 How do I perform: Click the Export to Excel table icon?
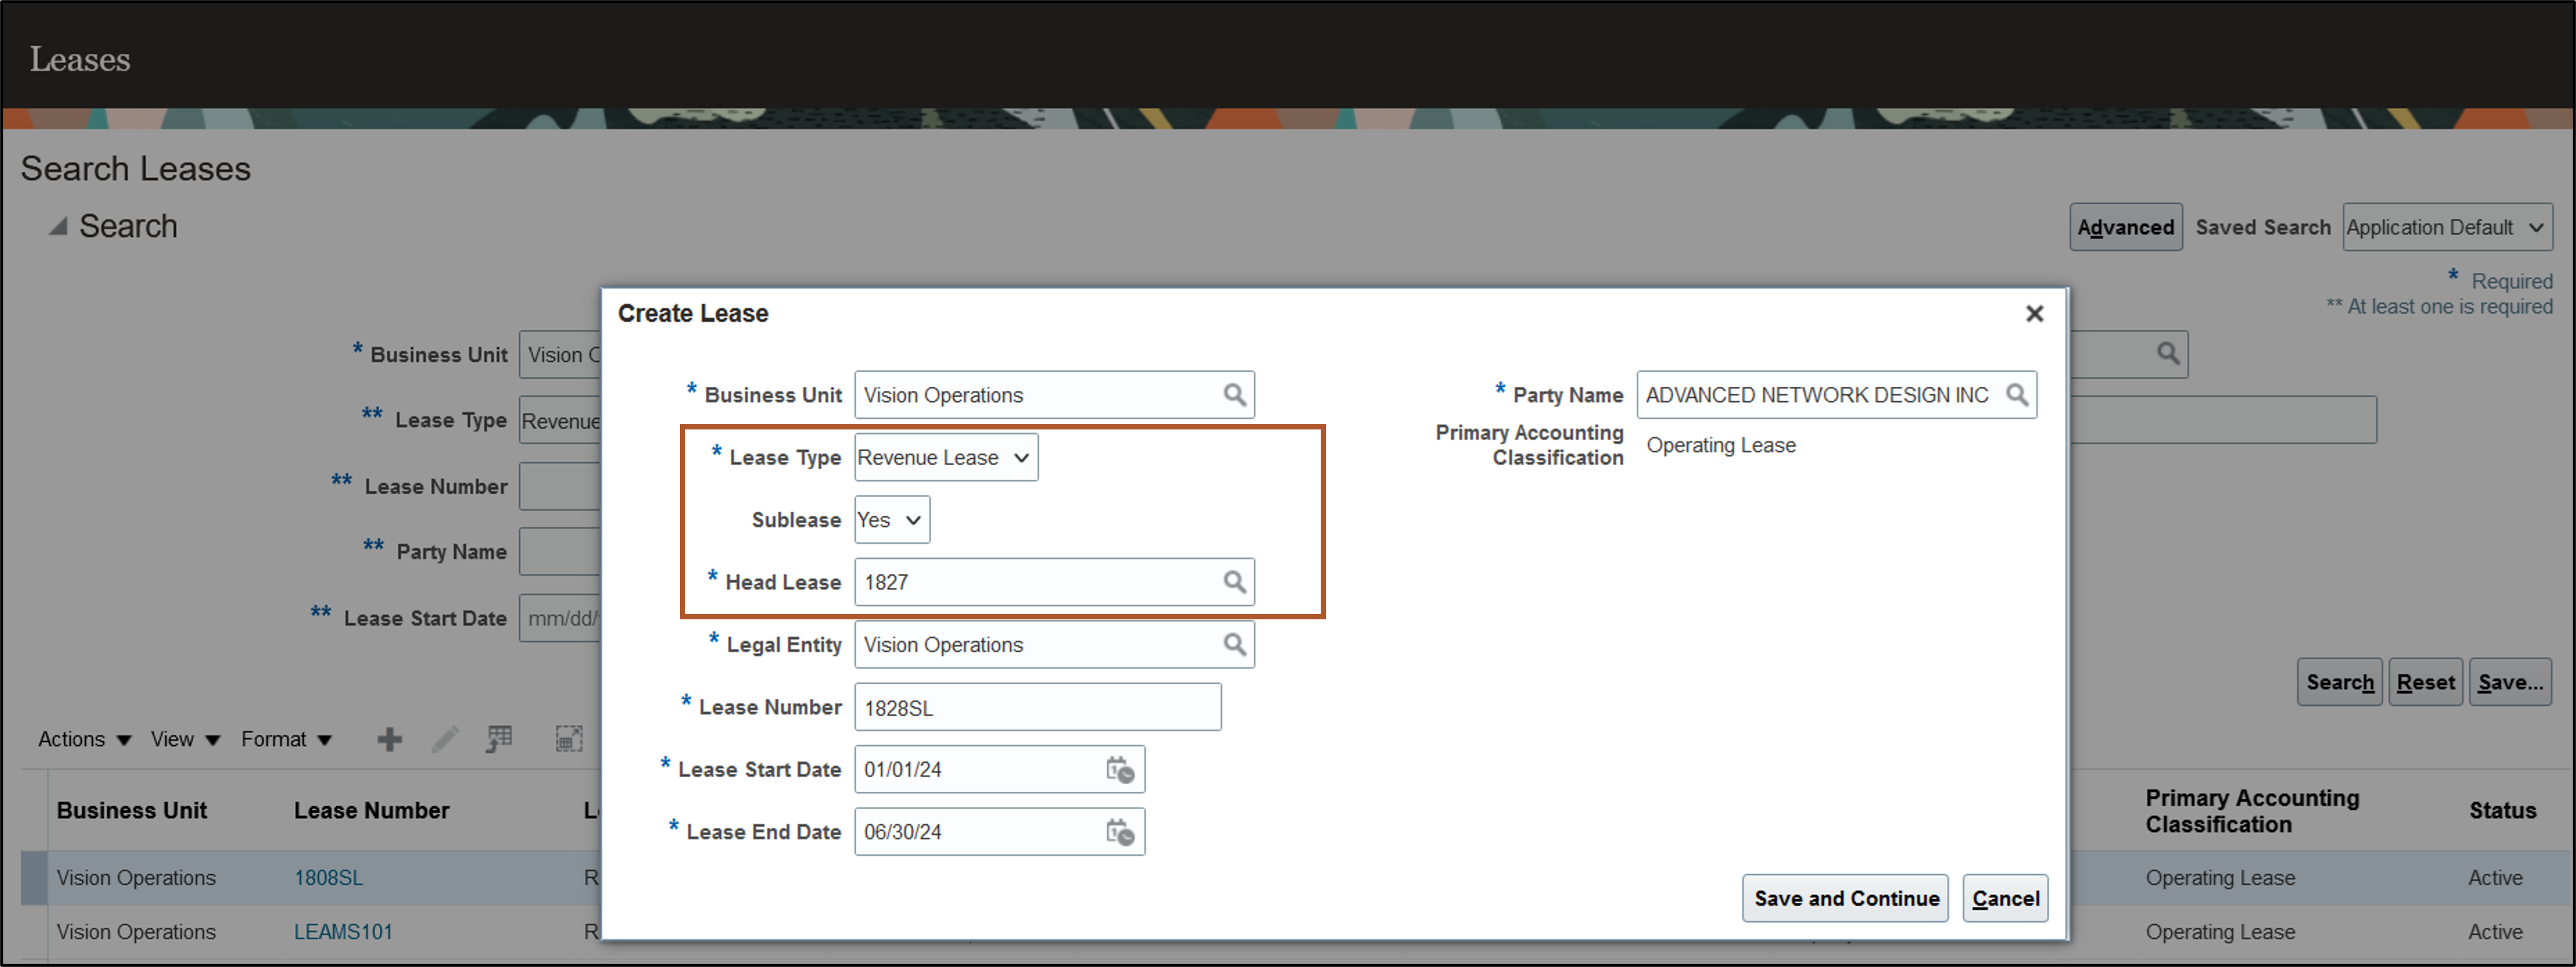click(499, 739)
